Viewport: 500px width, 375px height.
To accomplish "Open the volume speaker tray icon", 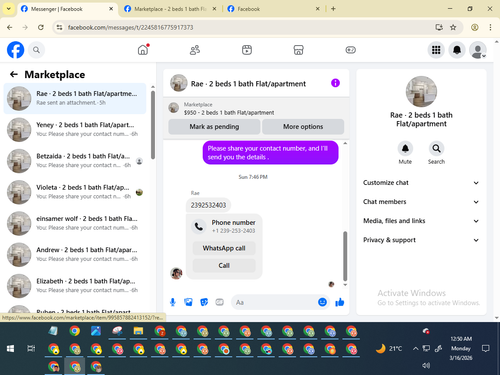I will click(x=426, y=365).
